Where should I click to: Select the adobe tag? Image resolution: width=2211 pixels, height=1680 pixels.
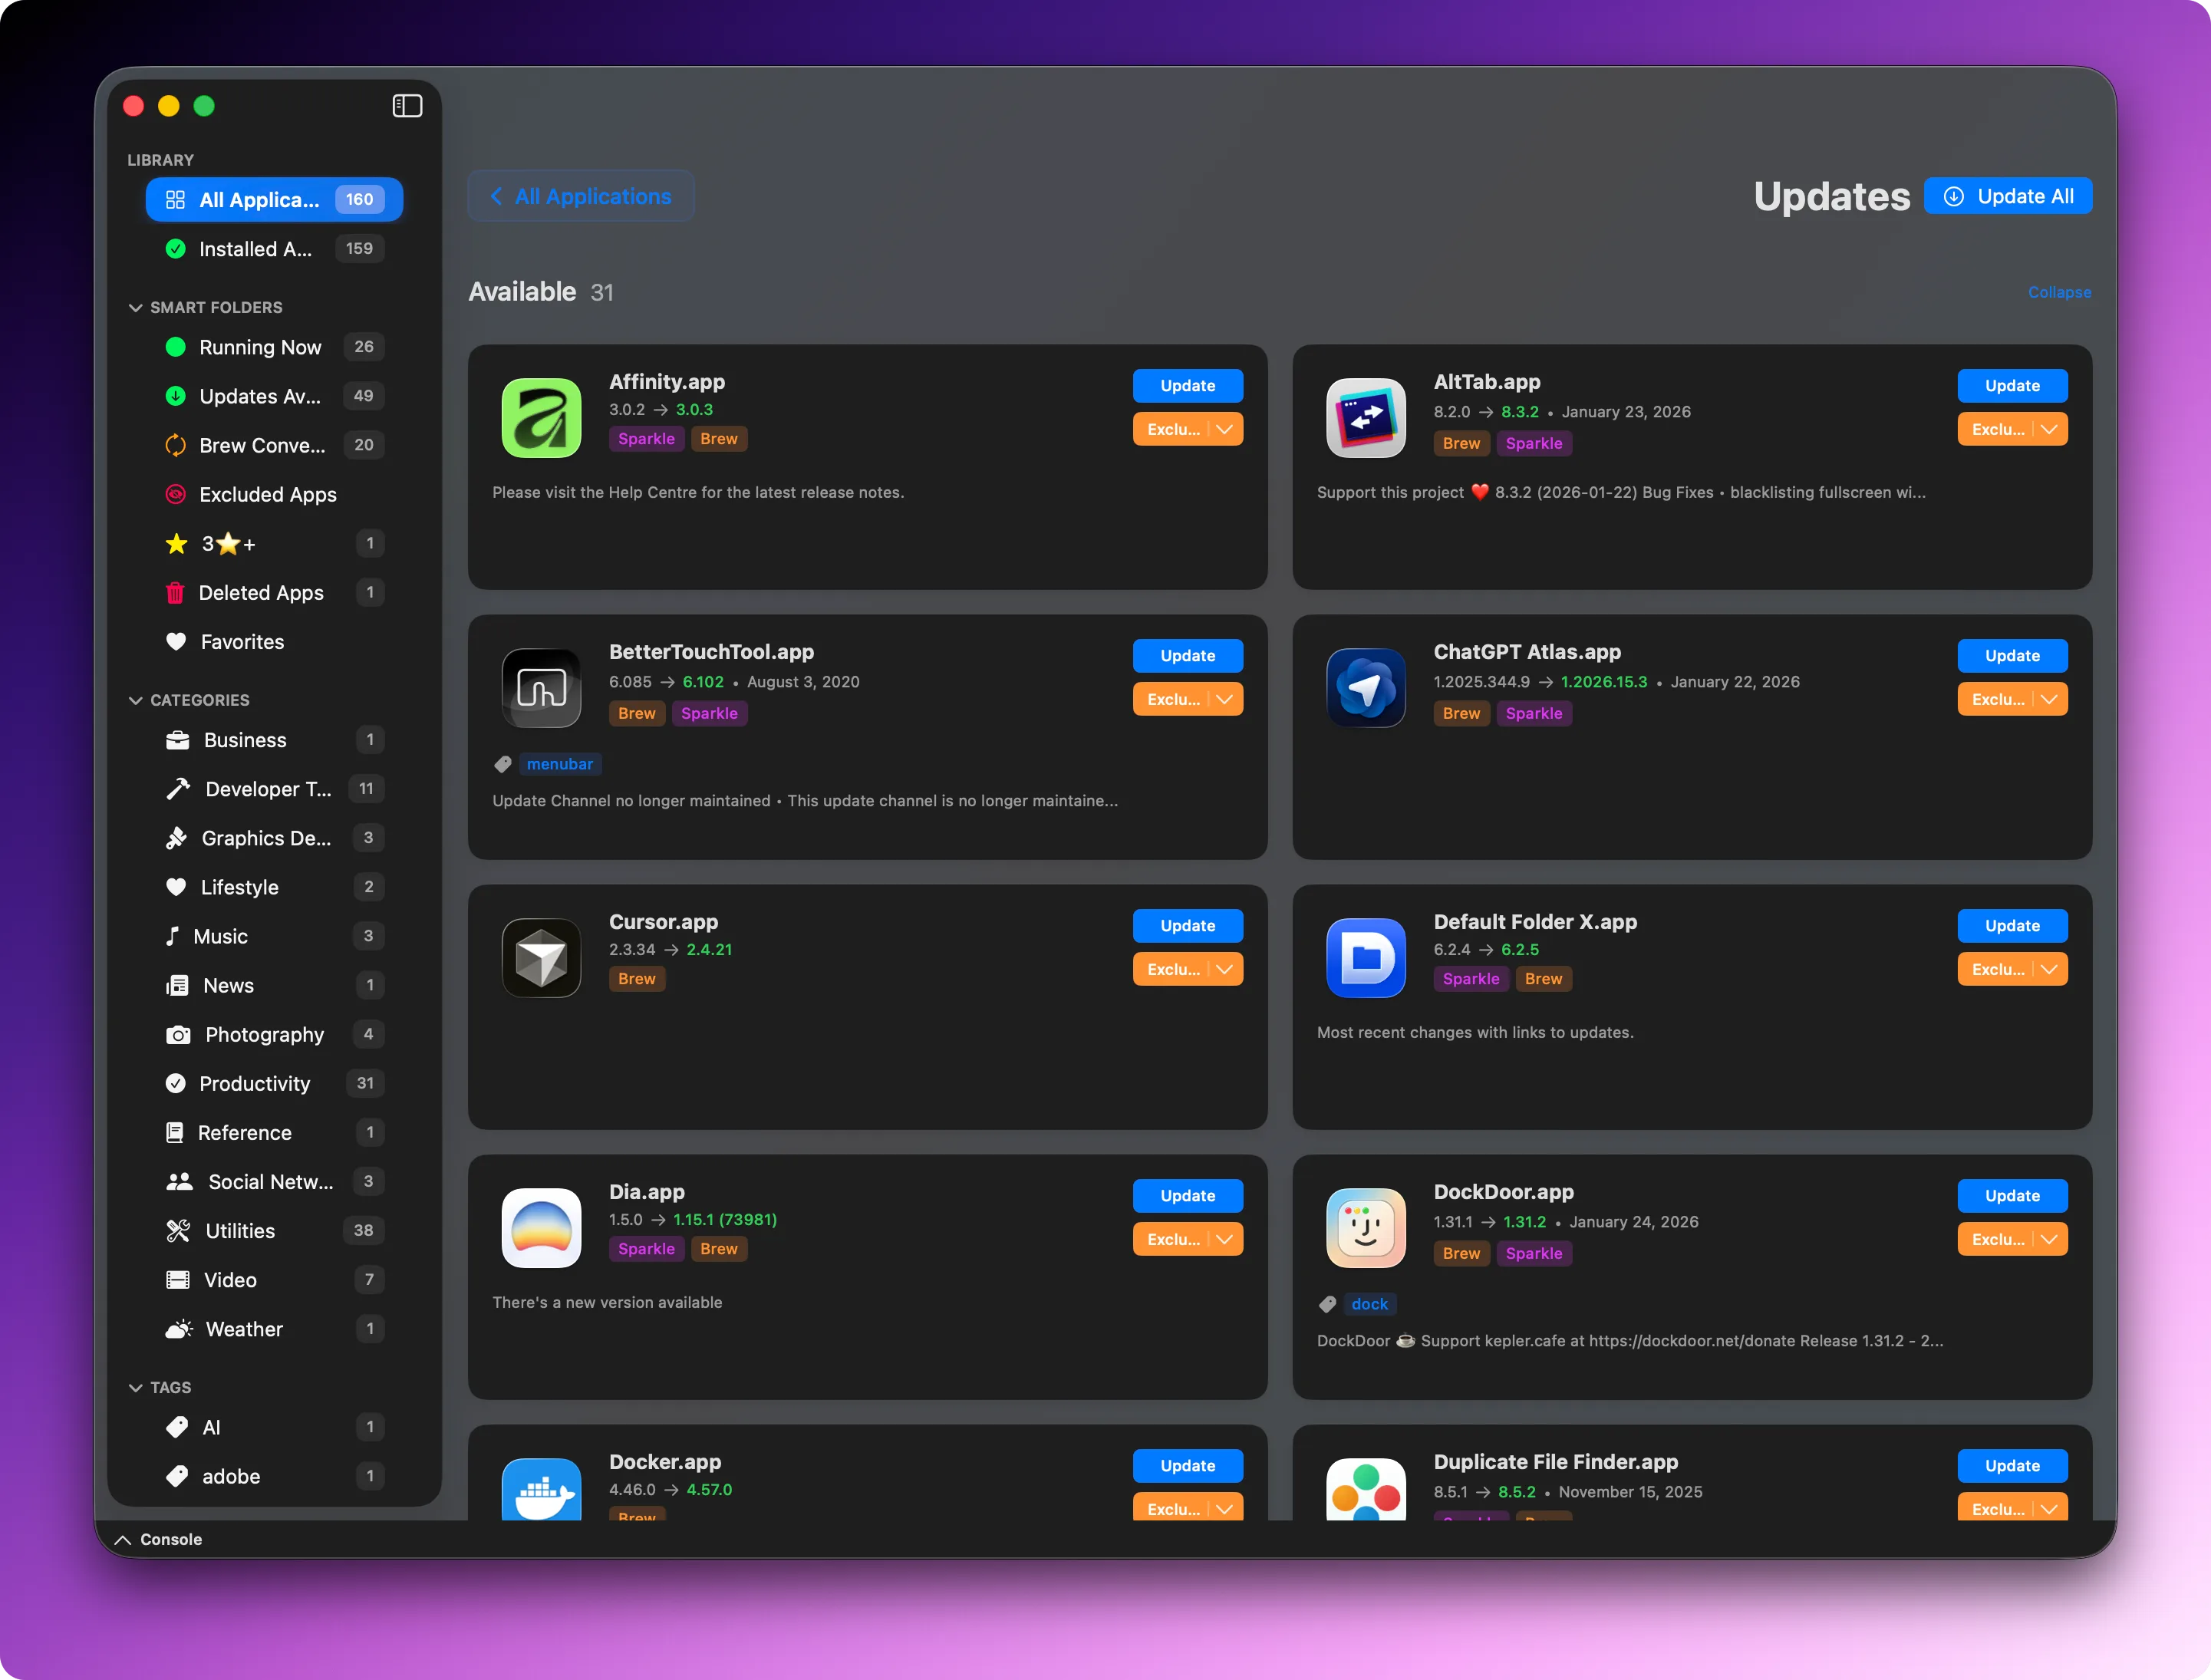click(274, 1476)
